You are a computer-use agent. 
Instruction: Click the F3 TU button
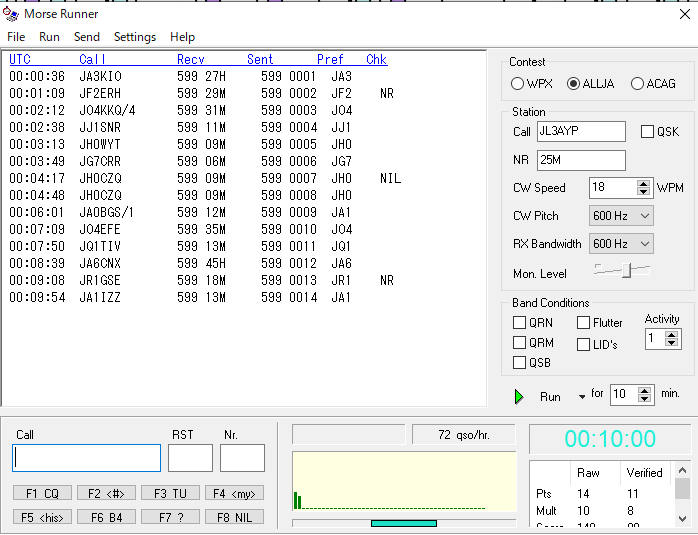pos(170,493)
